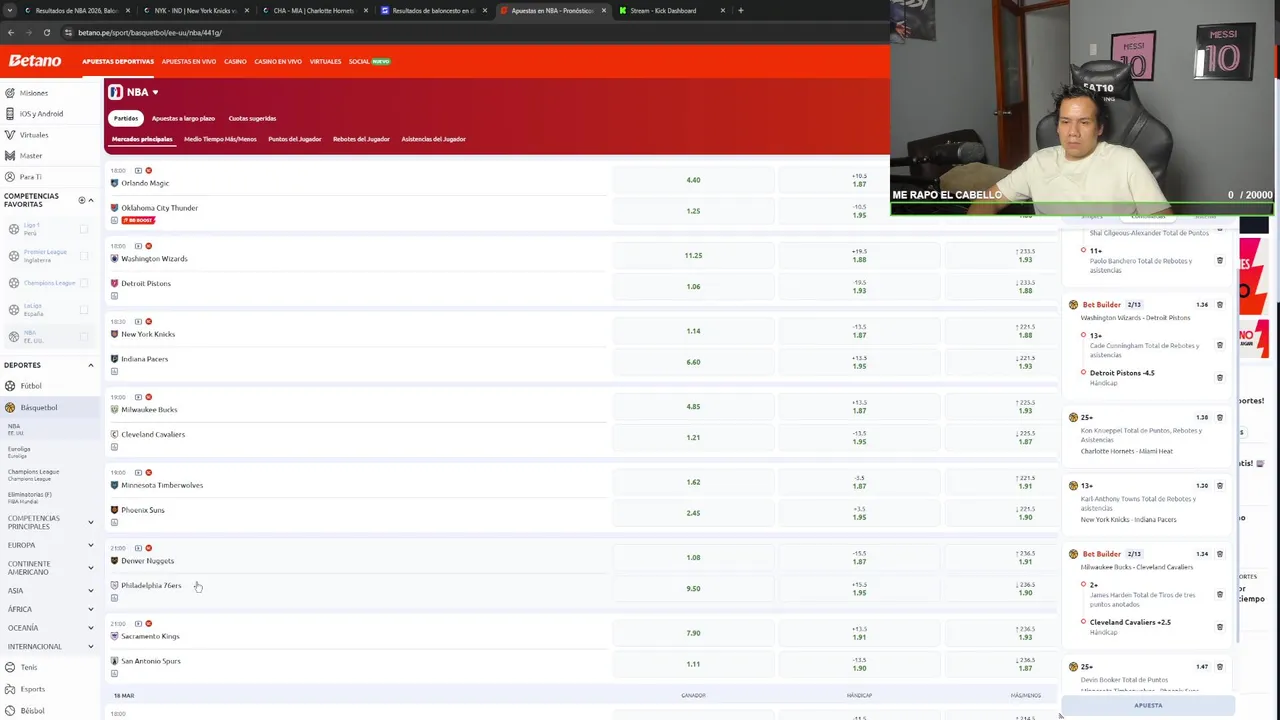Switch to Puntos del Jugador market
The width and height of the screenshot is (1280, 720).
pyautogui.click(x=295, y=139)
